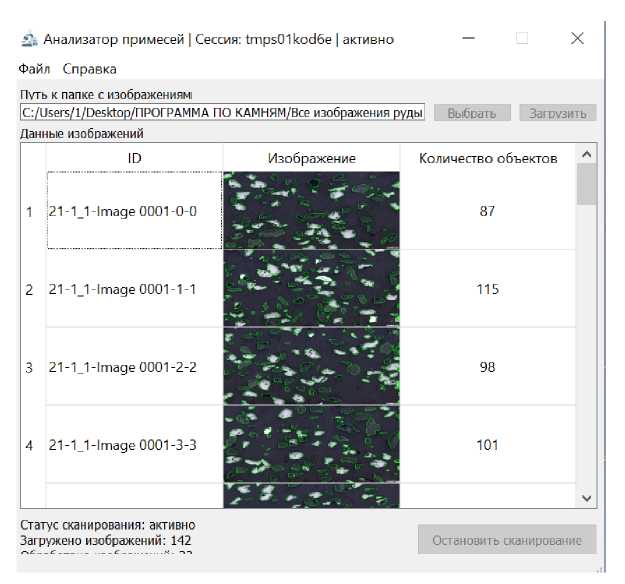Viewport: 625px width, 584px height.
Task: Click thumbnail image in row 4
Action: [311, 445]
